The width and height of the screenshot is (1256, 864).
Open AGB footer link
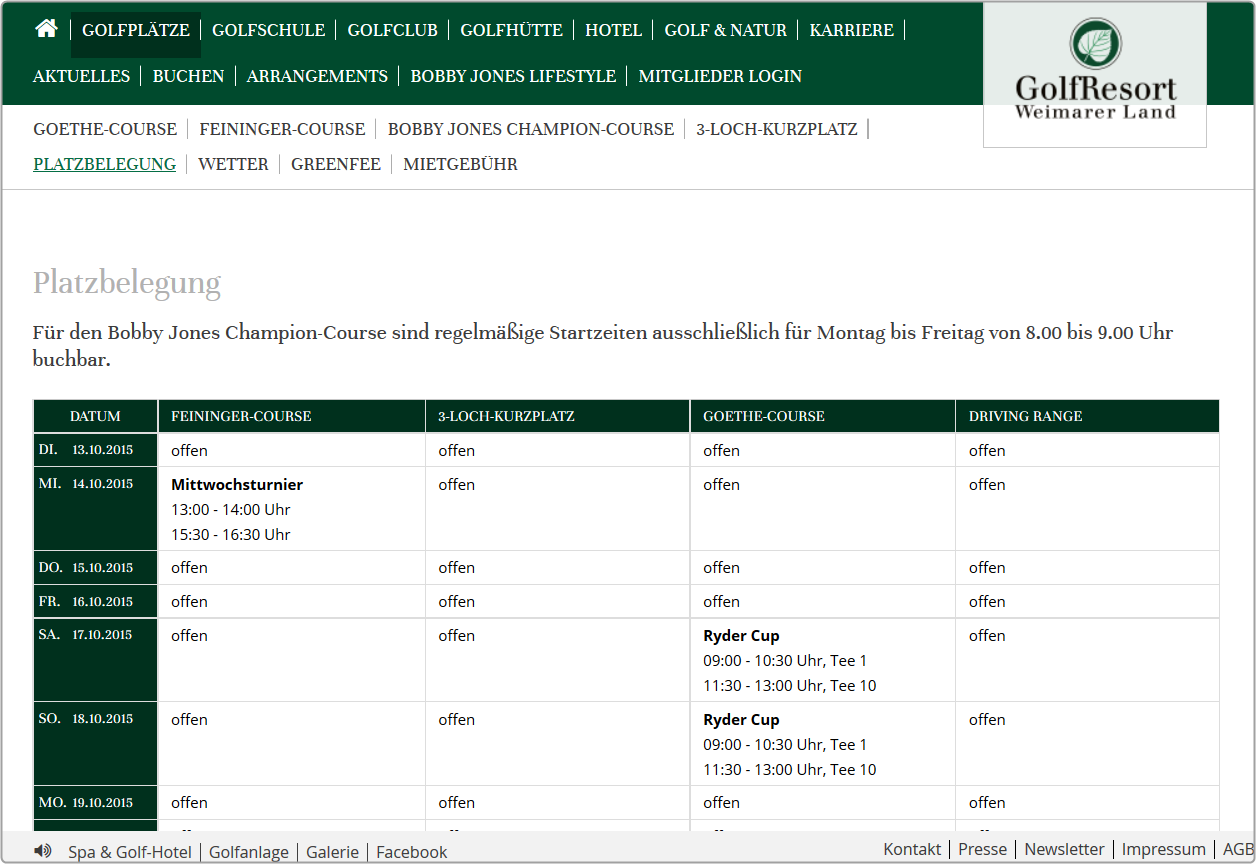pos(1238,849)
